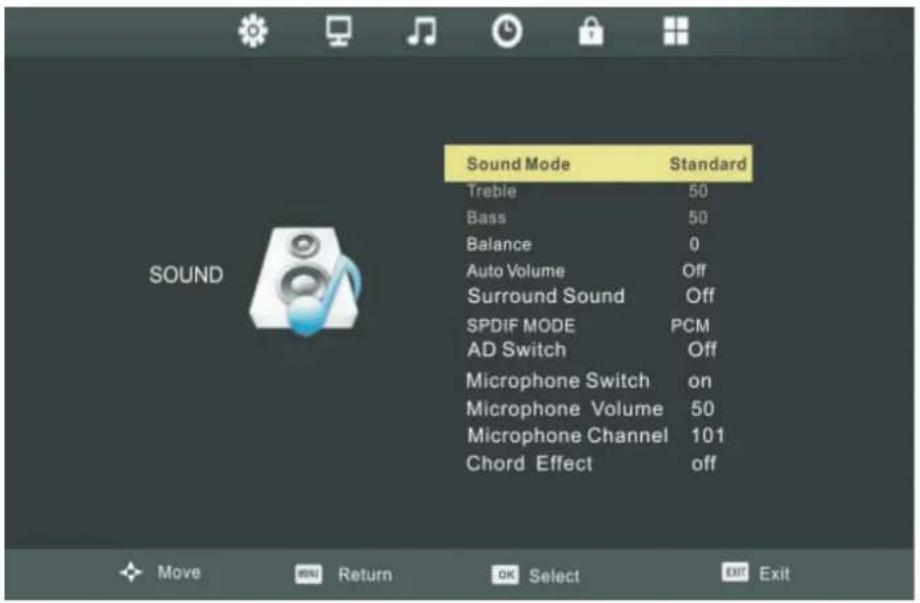Open the padlock lock menu icon
The width and height of the screenshot is (920, 603).
pyautogui.click(x=591, y=31)
